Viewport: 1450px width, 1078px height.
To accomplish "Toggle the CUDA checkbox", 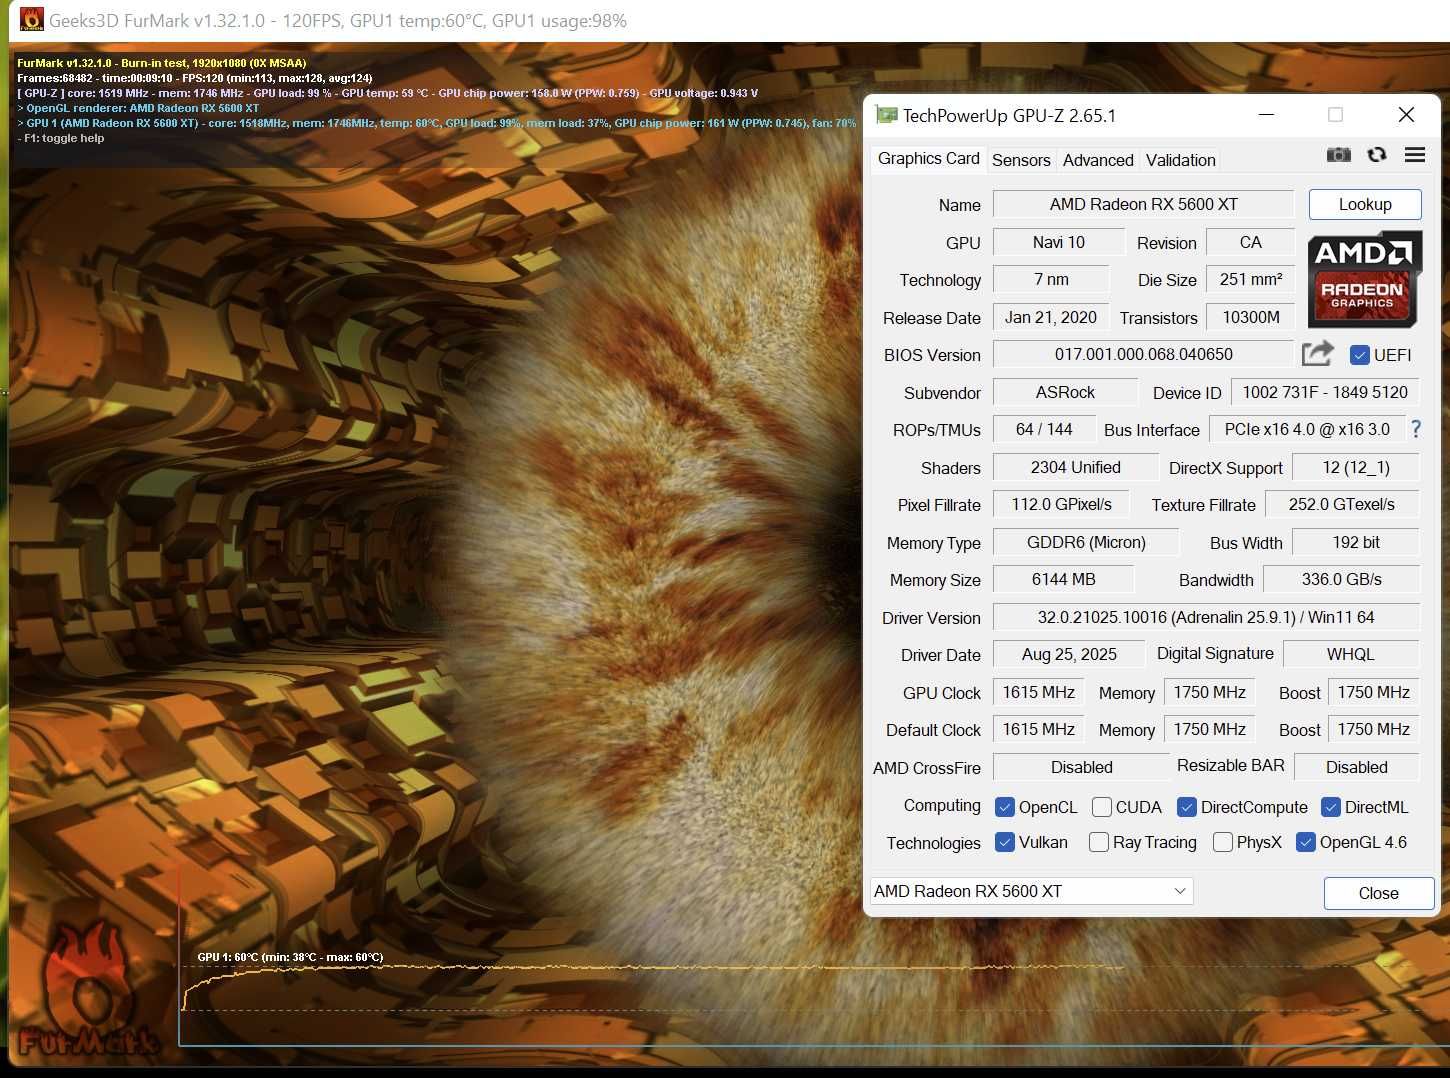I will point(1102,807).
